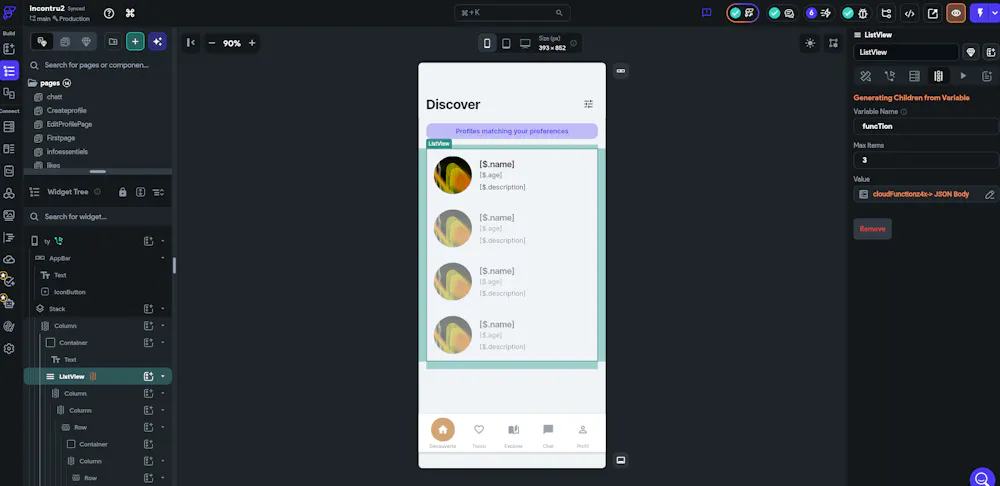The width and height of the screenshot is (1000, 486).
Task: Open the Firstpage page
Action: (61, 138)
